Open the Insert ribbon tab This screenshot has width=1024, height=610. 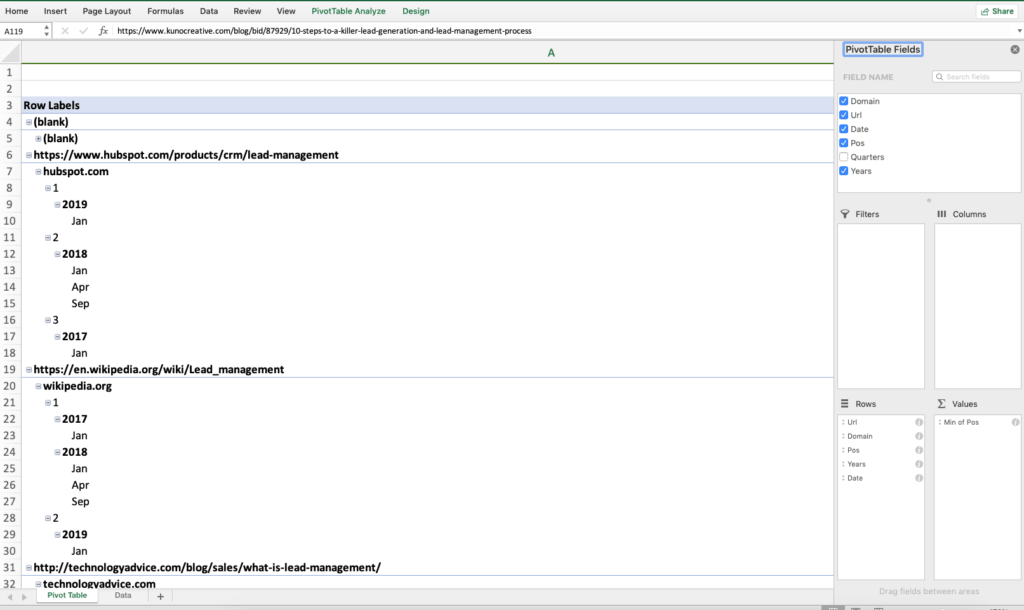[x=55, y=11]
